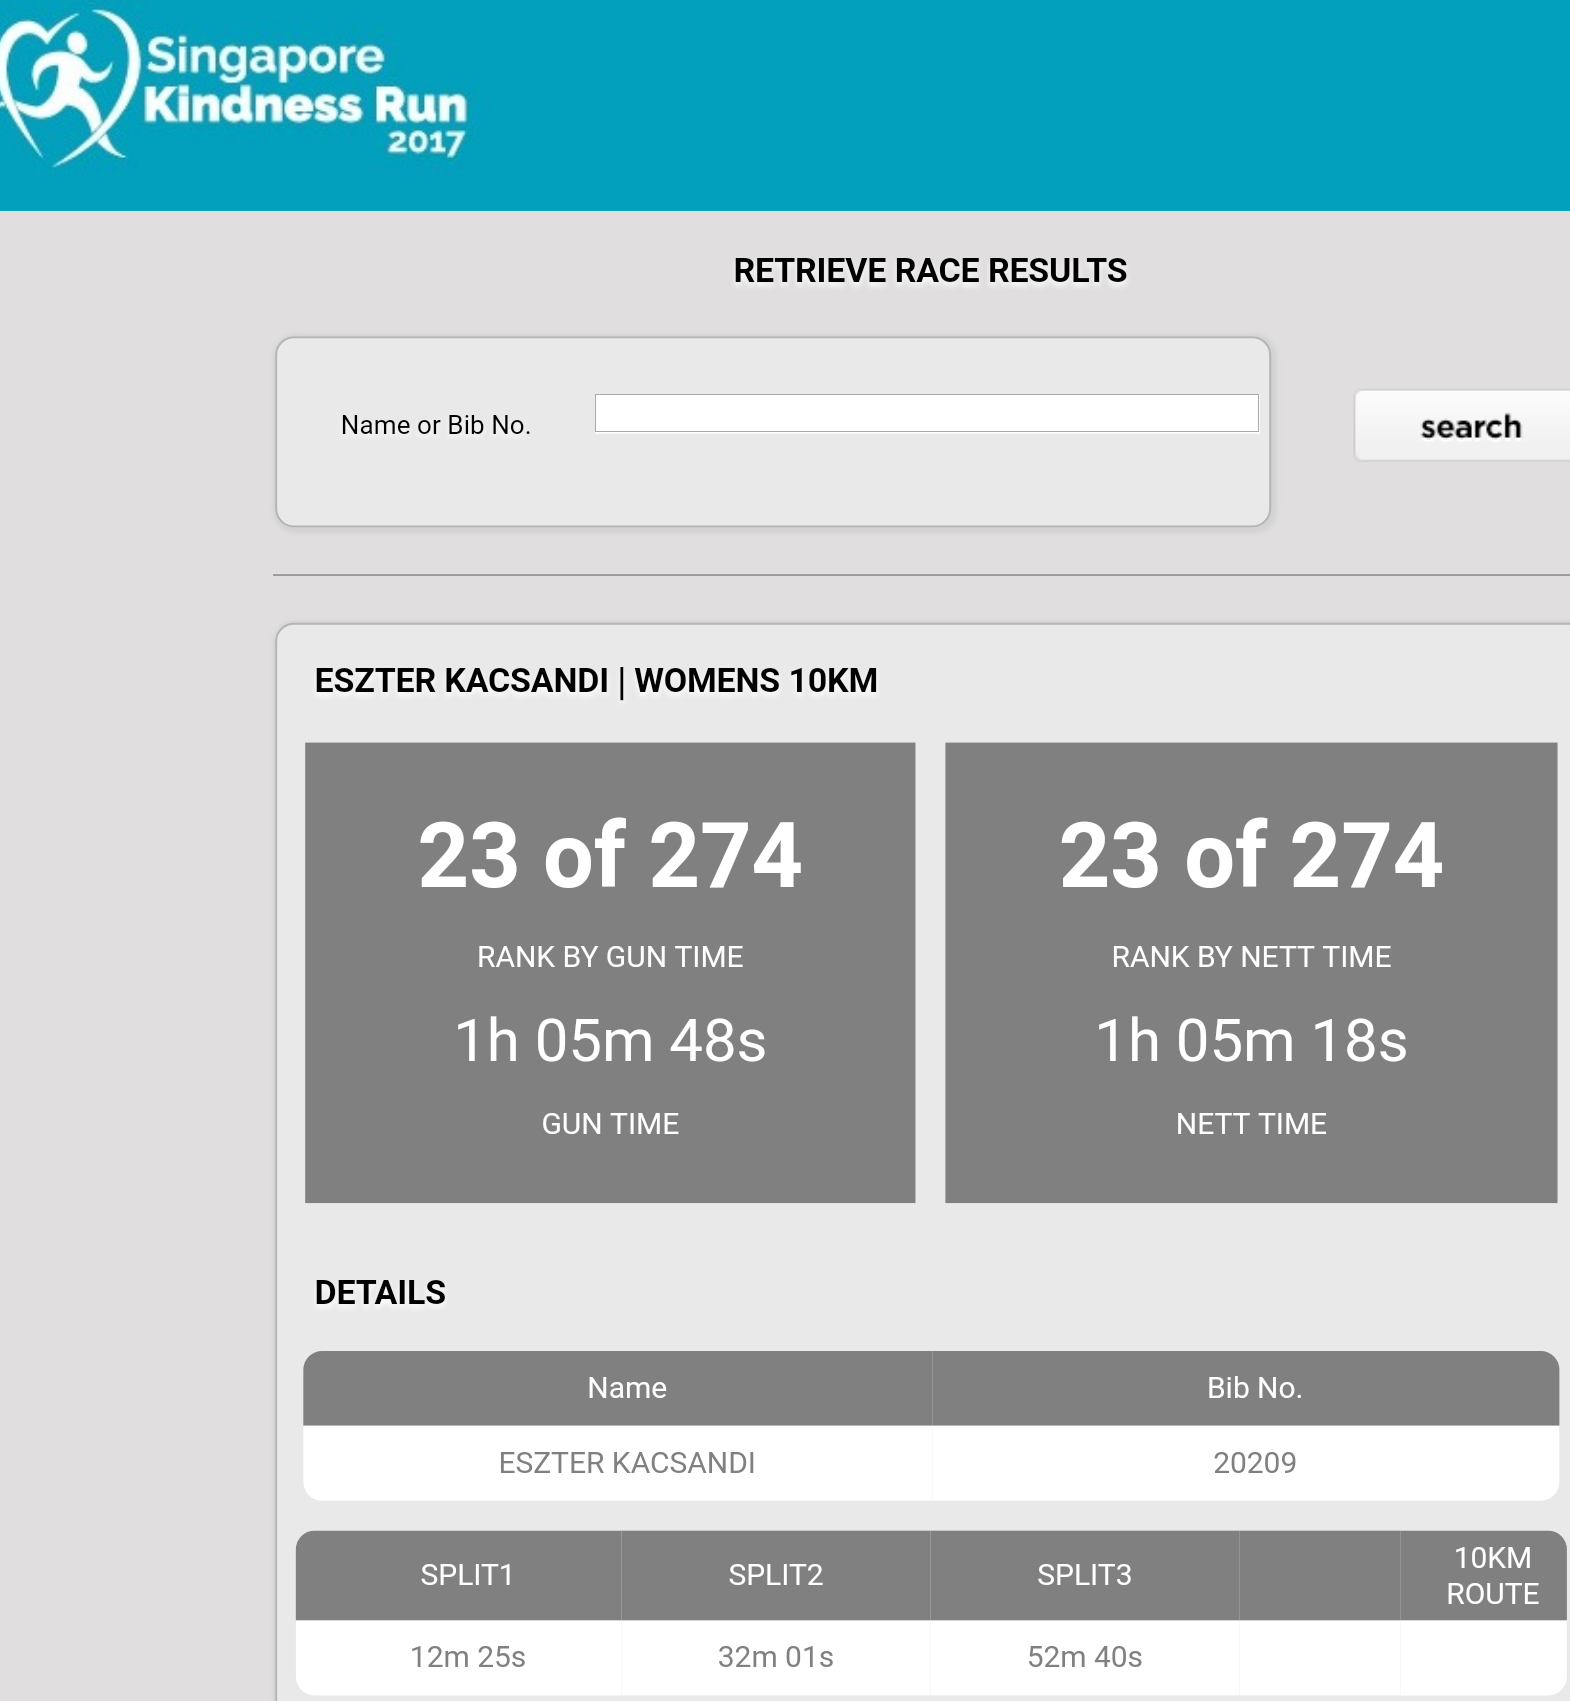Click the Singapore Kindness Run 2017 title

(305, 95)
